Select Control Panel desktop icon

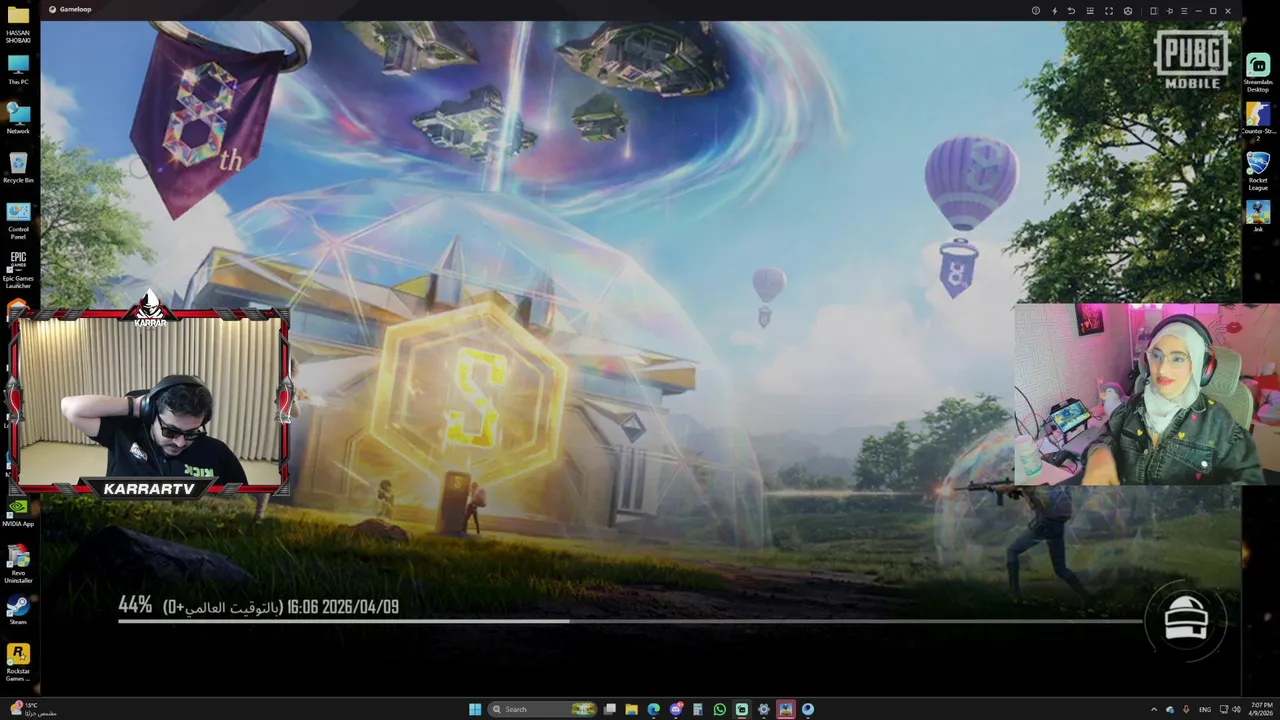pos(18,220)
